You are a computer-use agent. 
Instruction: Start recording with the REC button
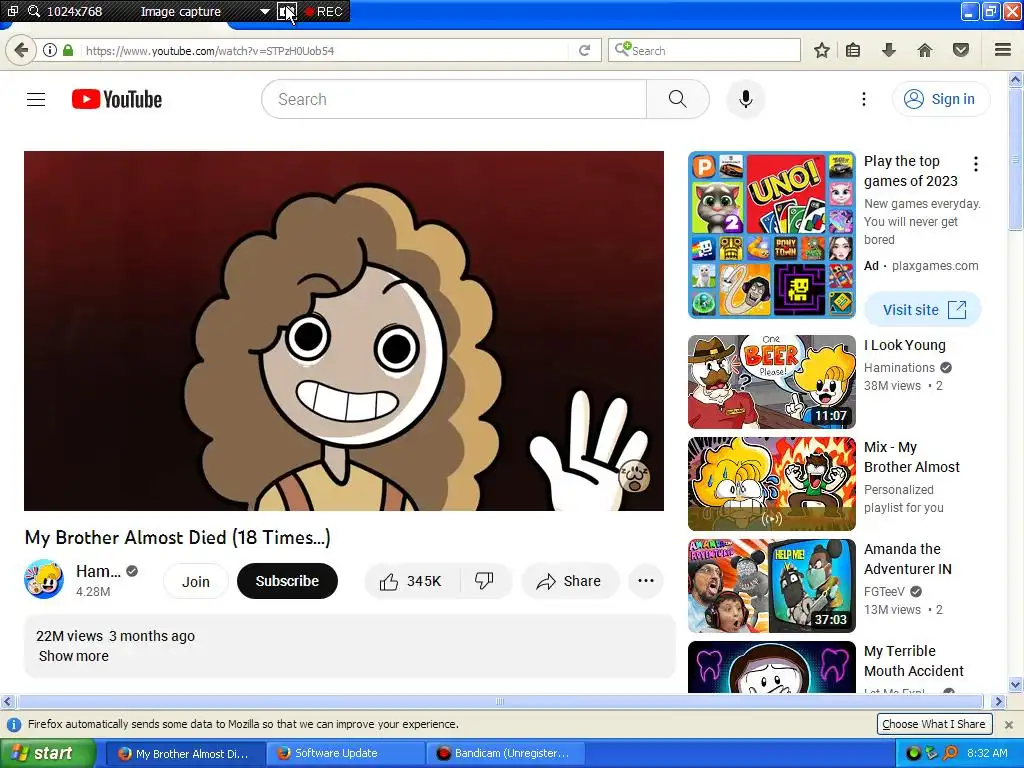324,11
